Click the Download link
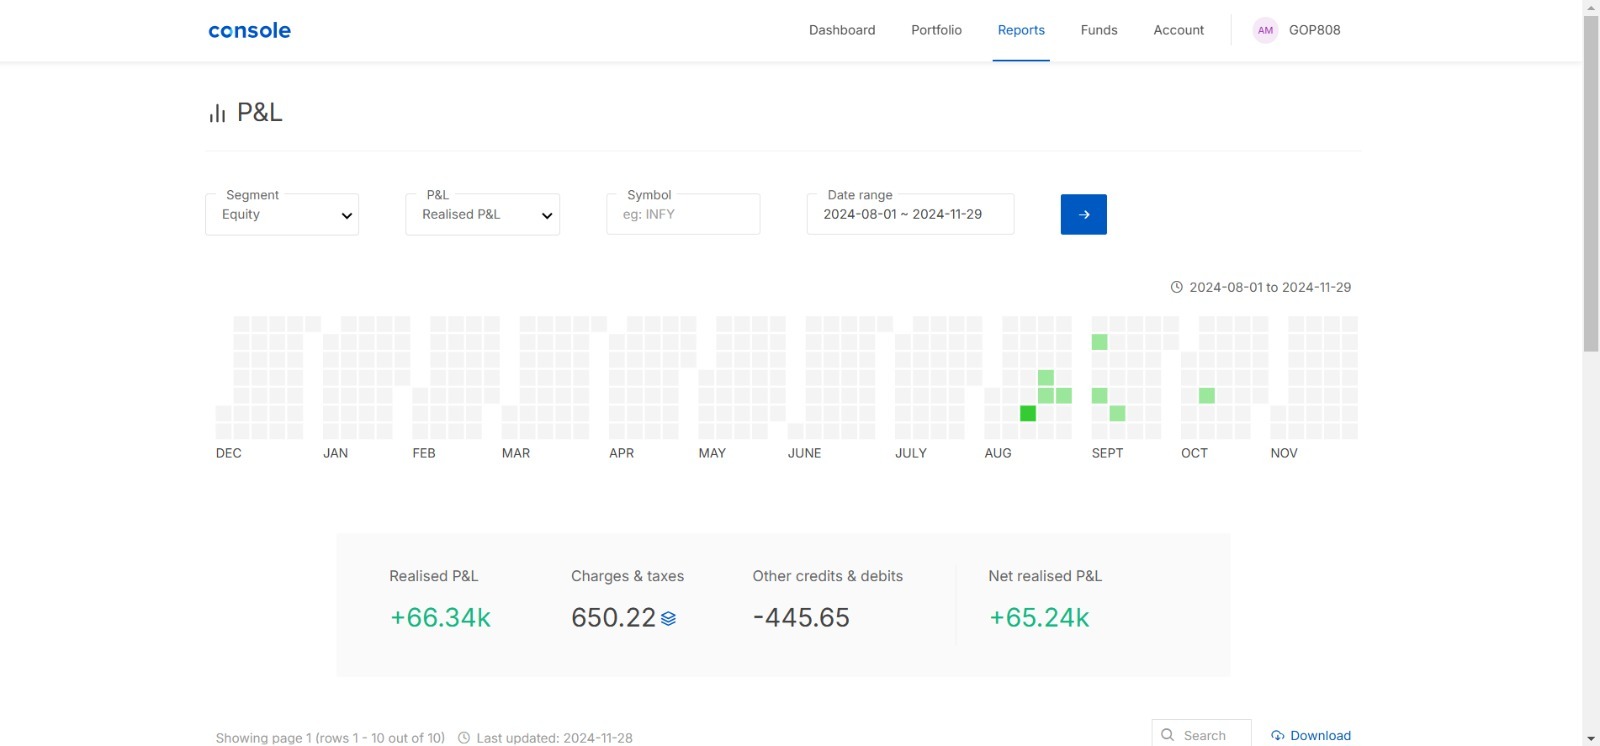Viewport: 1600px width, 746px height. tap(1320, 735)
